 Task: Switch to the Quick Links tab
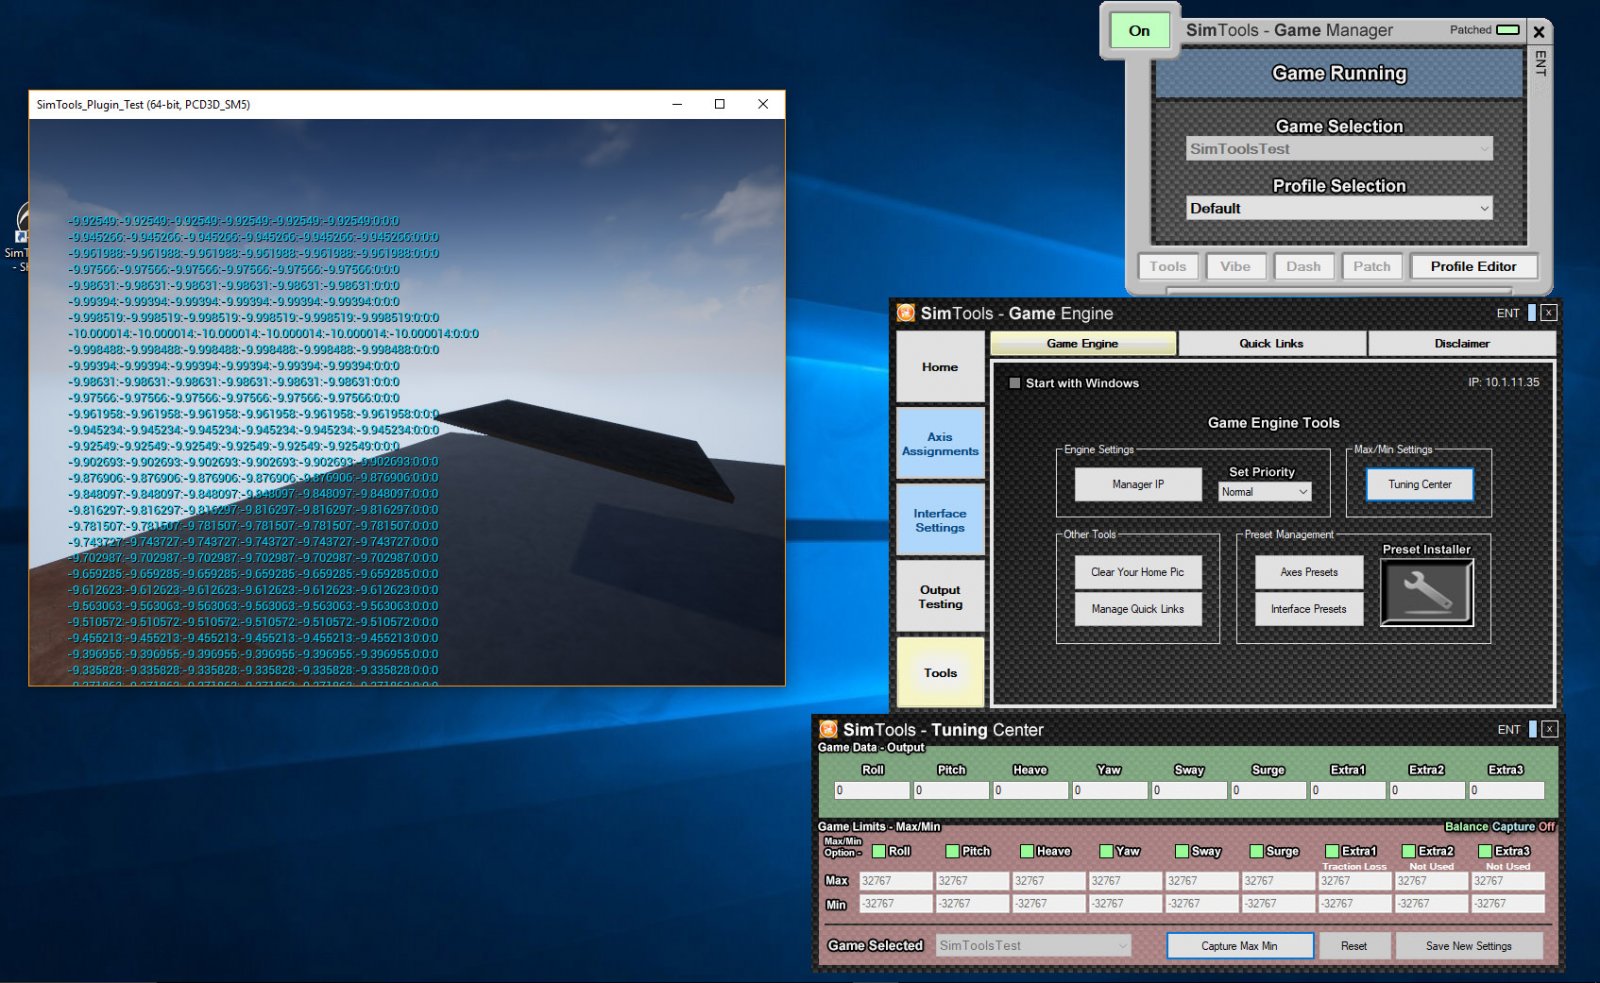click(x=1271, y=343)
